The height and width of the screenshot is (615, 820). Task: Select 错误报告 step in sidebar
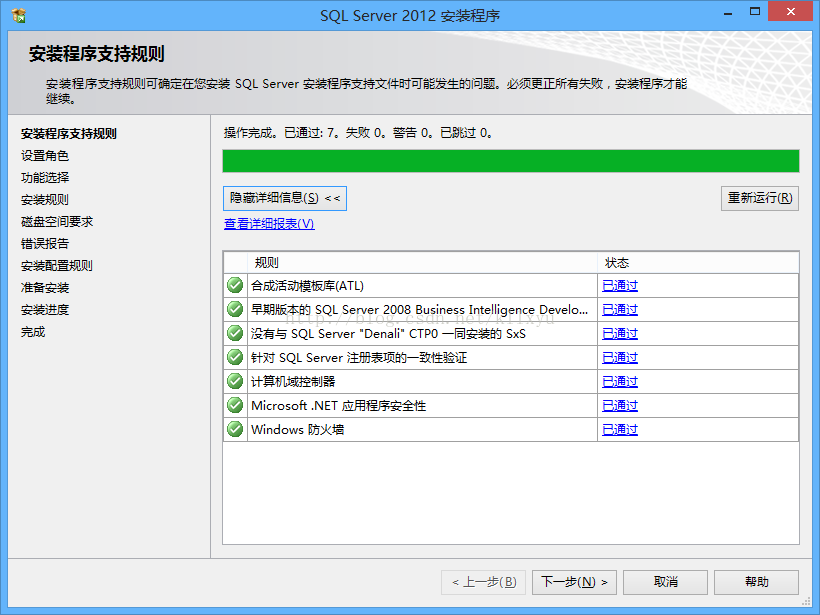point(45,244)
